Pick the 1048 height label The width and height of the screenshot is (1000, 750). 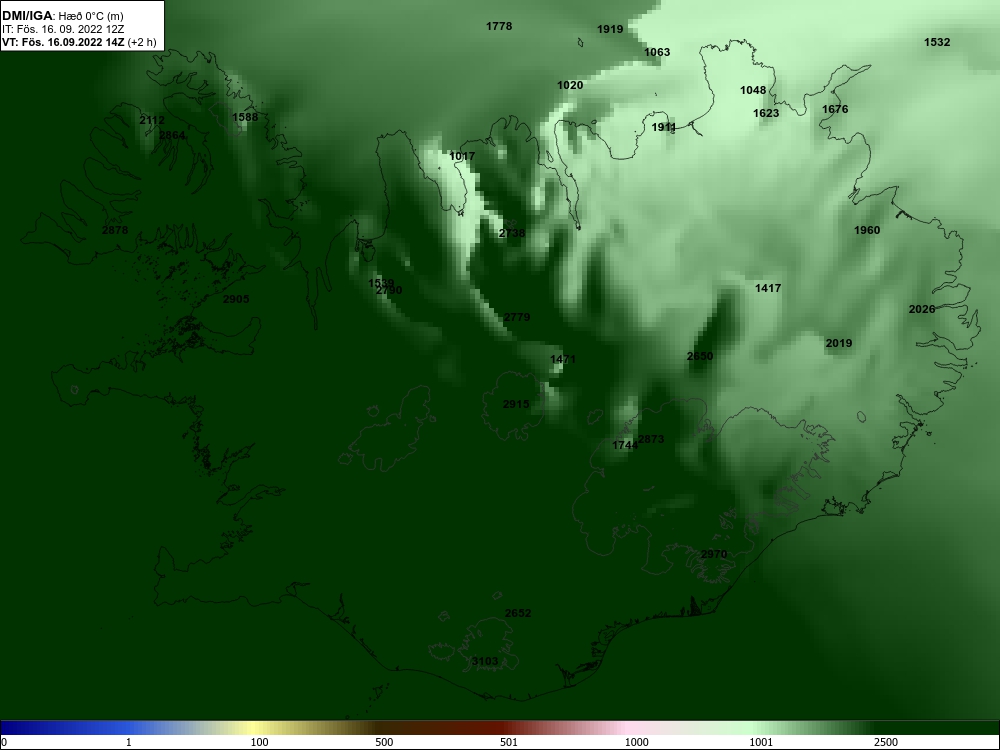[x=753, y=90]
